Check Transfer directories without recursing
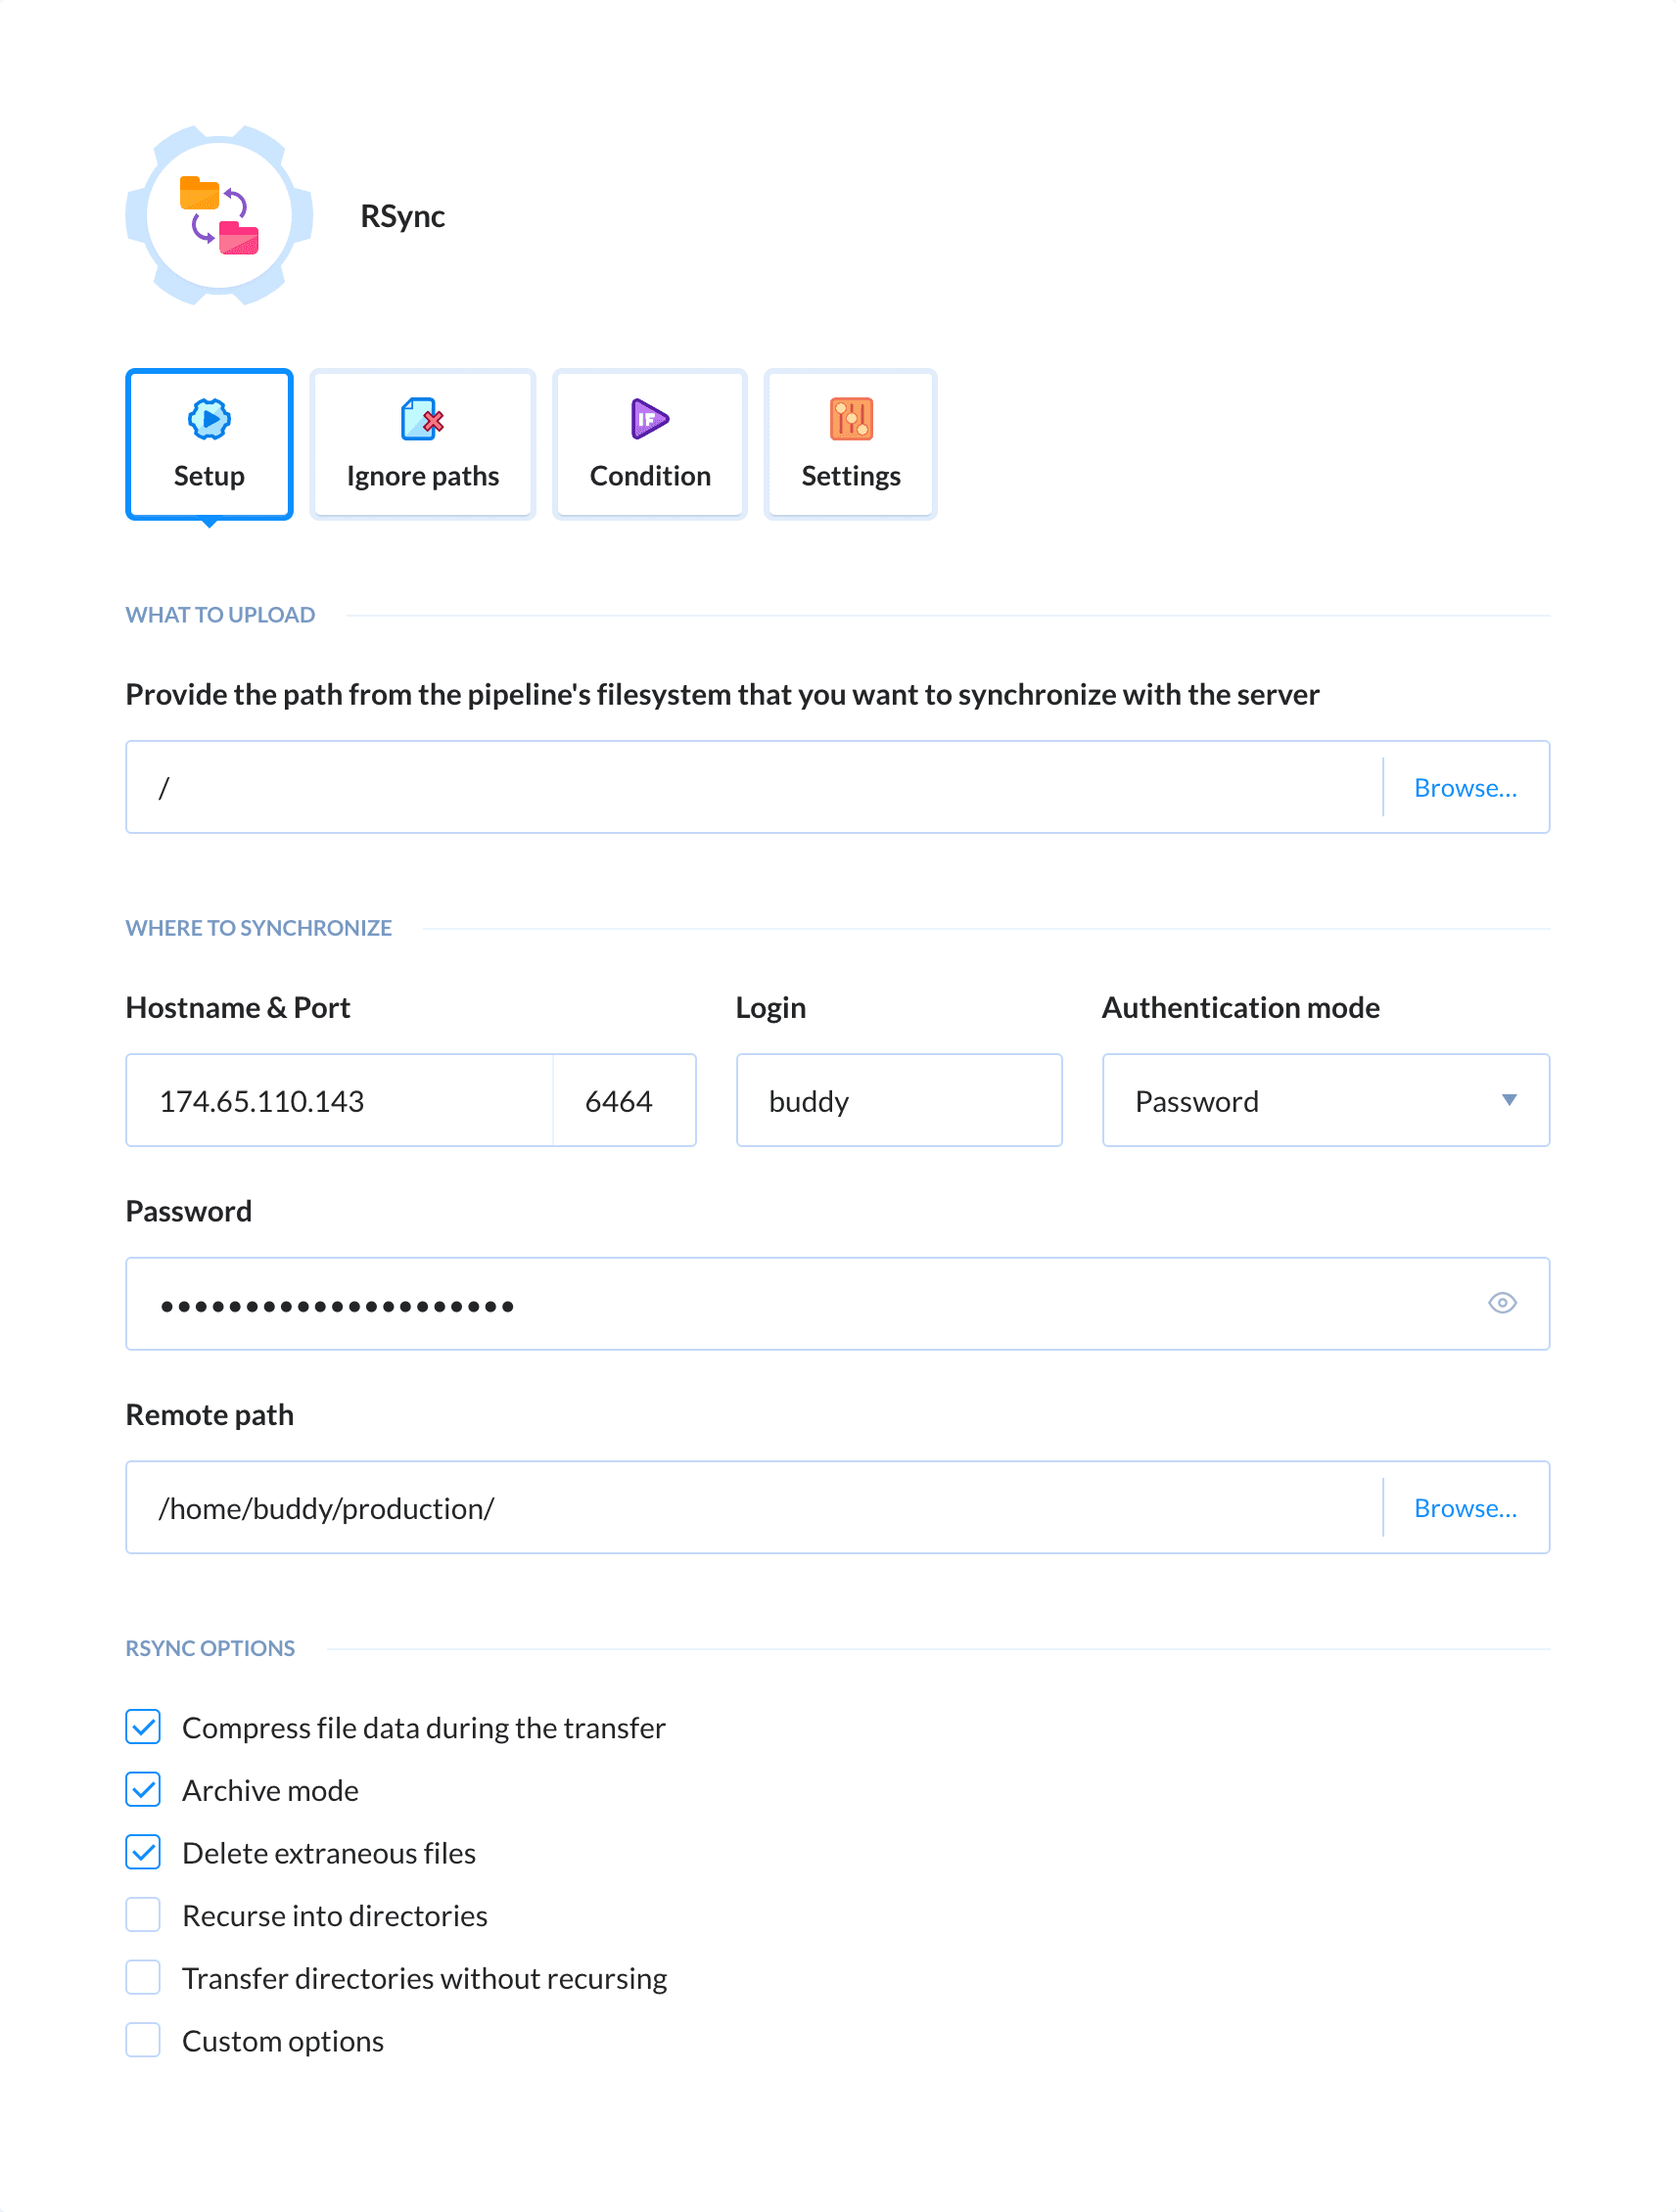 (143, 1977)
